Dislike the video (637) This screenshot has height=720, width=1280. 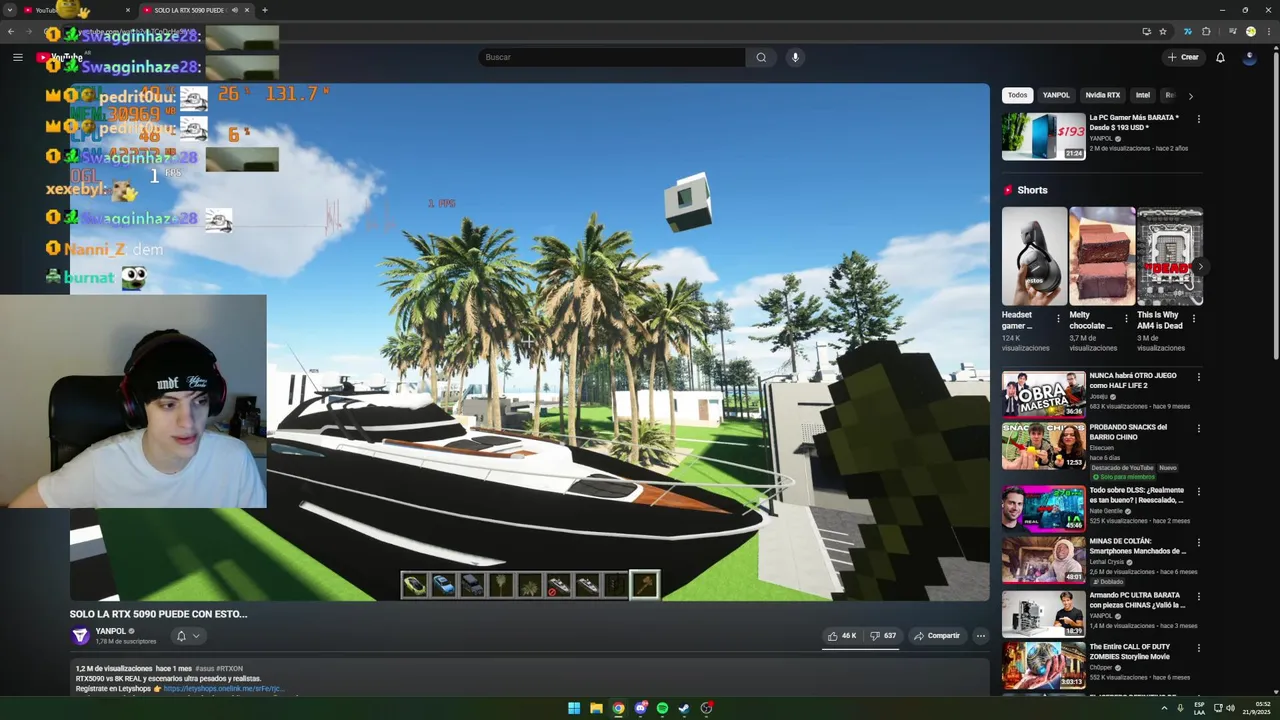point(882,636)
